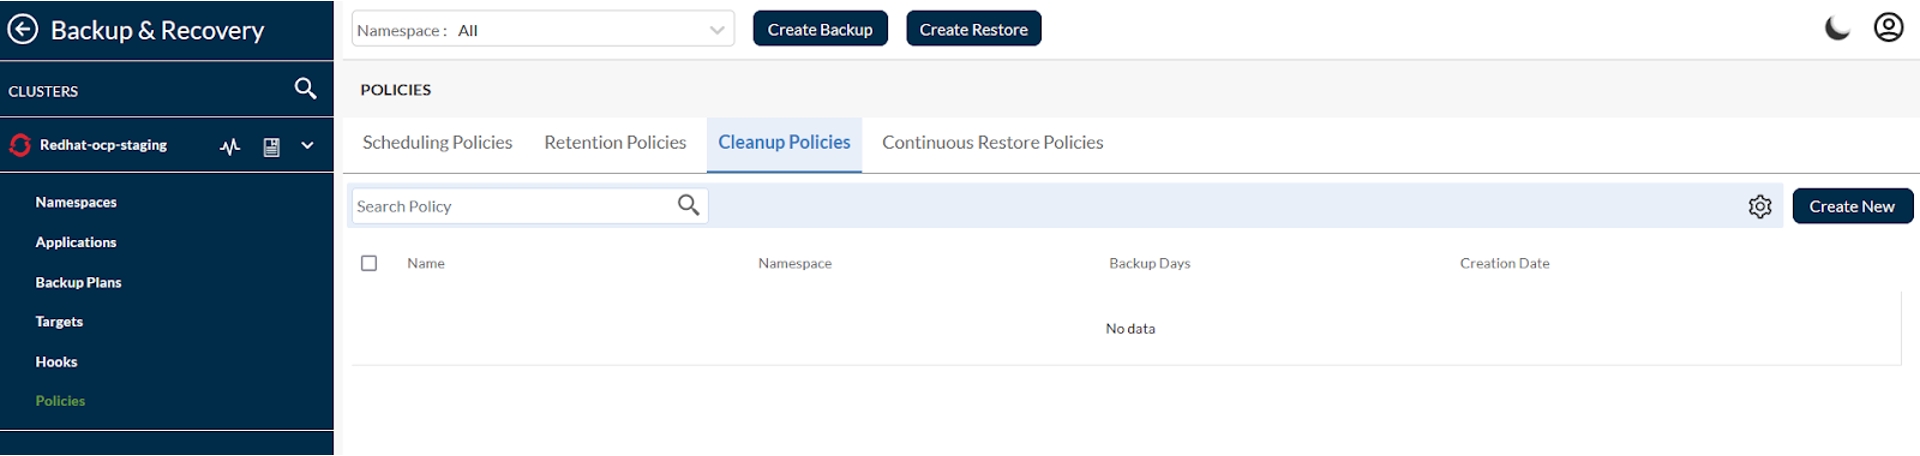
Task: Click the magnifier in Search Policy field
Action: tap(688, 205)
